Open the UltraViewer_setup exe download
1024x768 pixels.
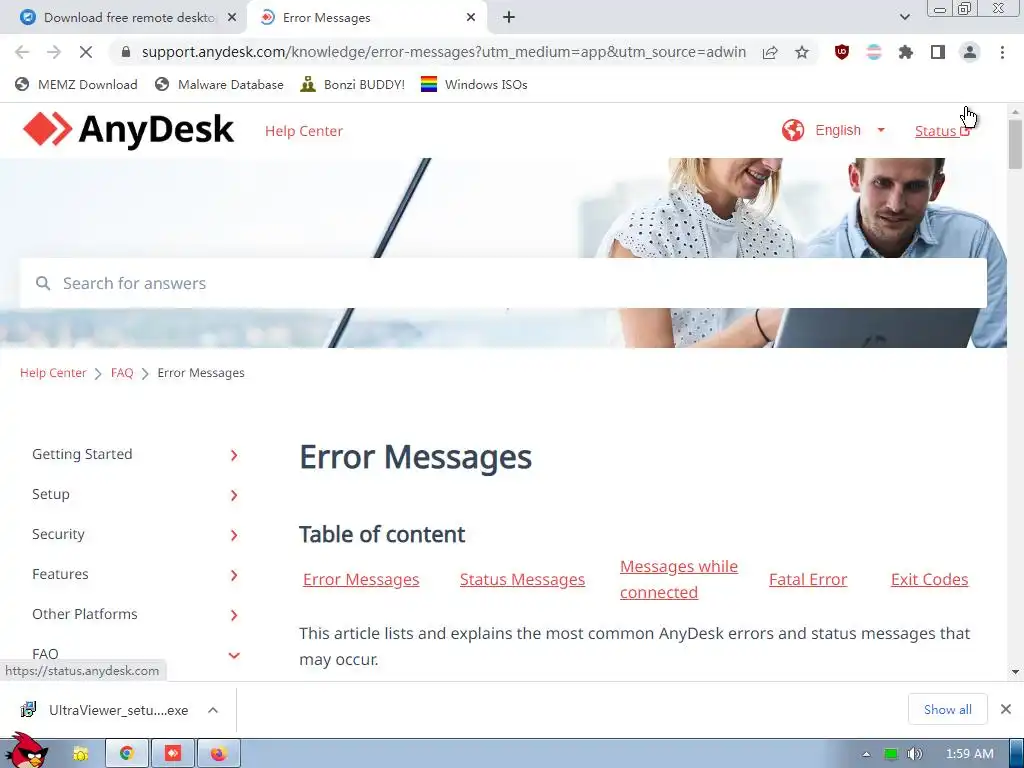point(104,710)
